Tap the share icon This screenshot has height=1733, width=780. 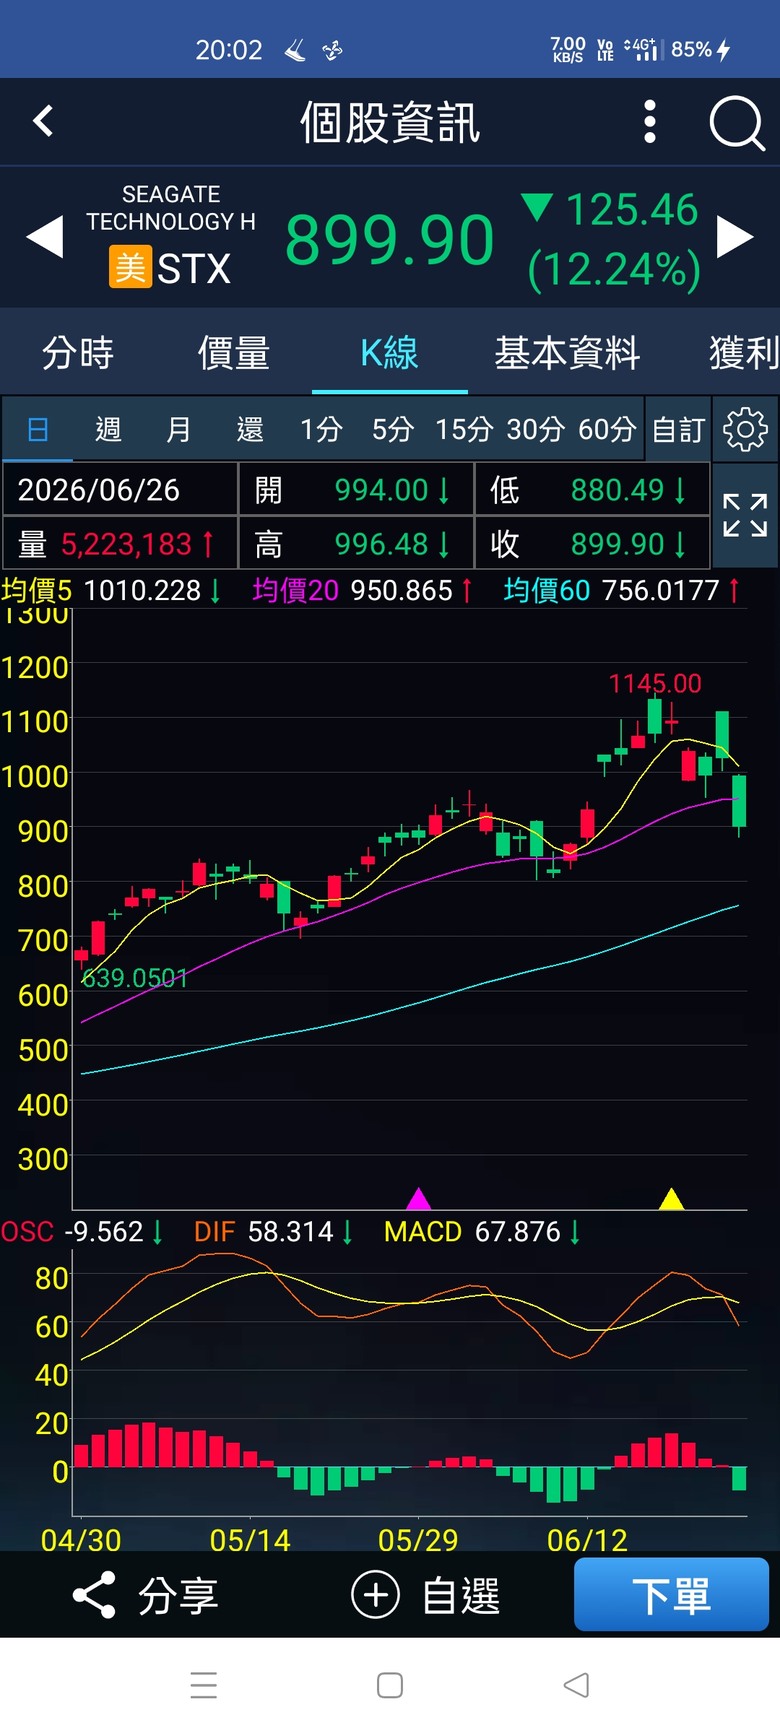coord(94,1595)
